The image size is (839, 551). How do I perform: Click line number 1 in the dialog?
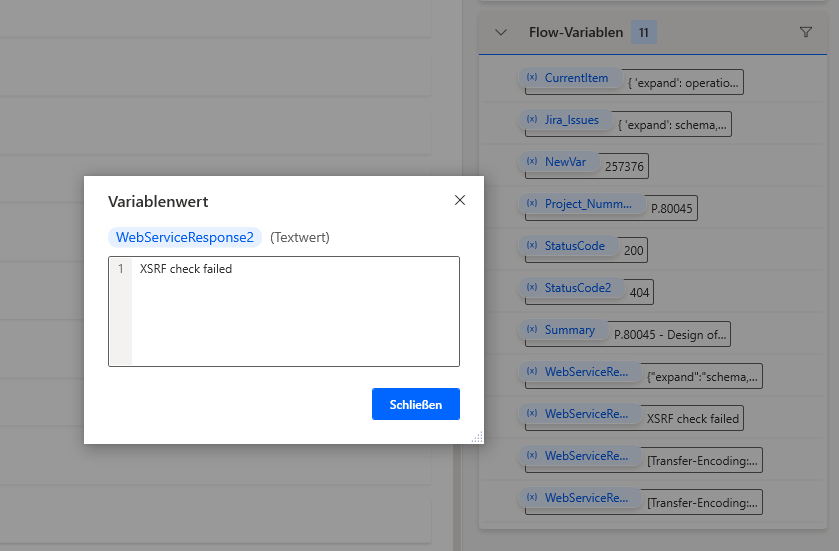click(121, 269)
